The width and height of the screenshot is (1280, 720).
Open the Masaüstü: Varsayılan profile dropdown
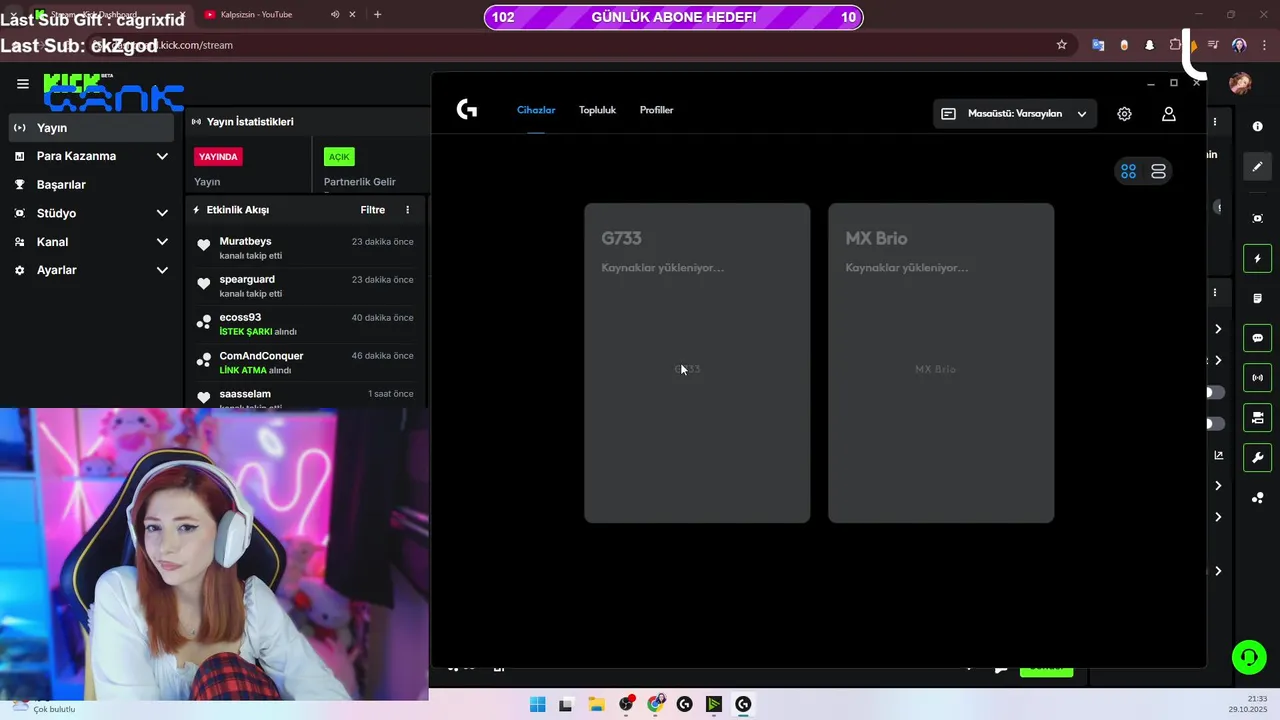tap(1015, 114)
